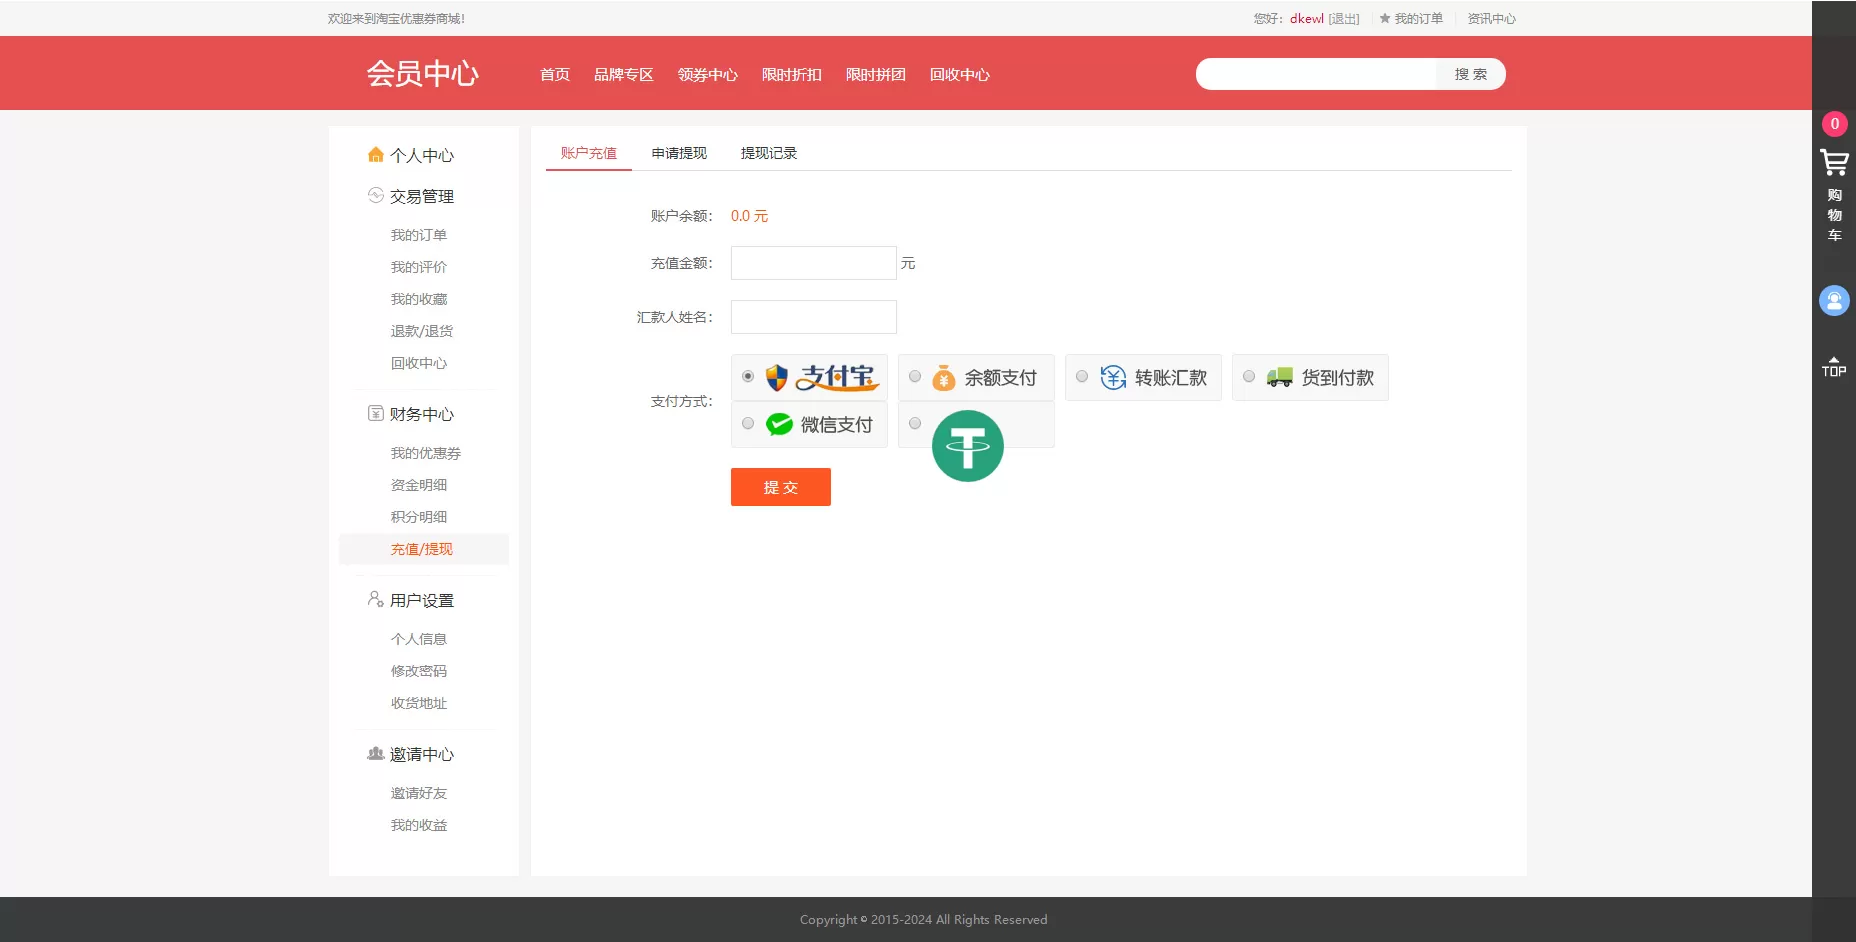
Task: Enable the 货到付款 payment option
Action: tap(1248, 376)
